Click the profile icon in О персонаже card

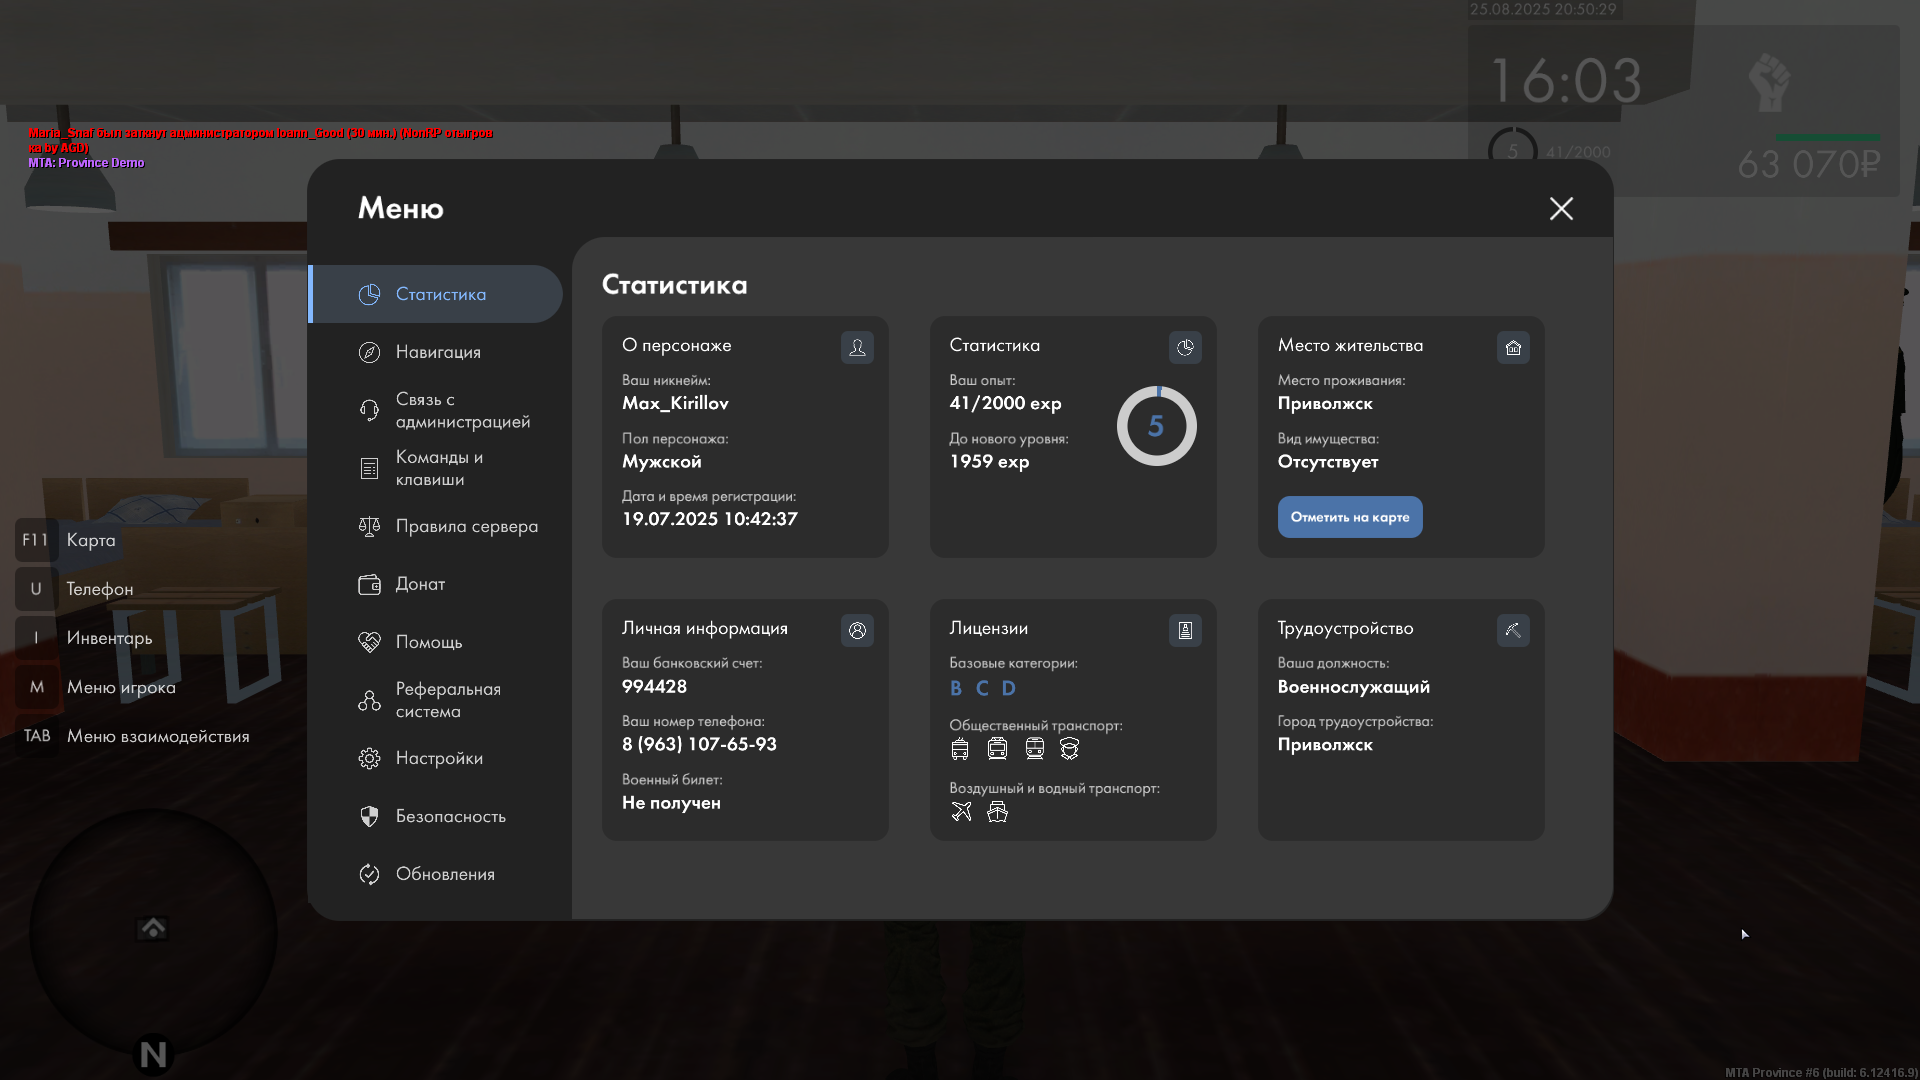857,347
